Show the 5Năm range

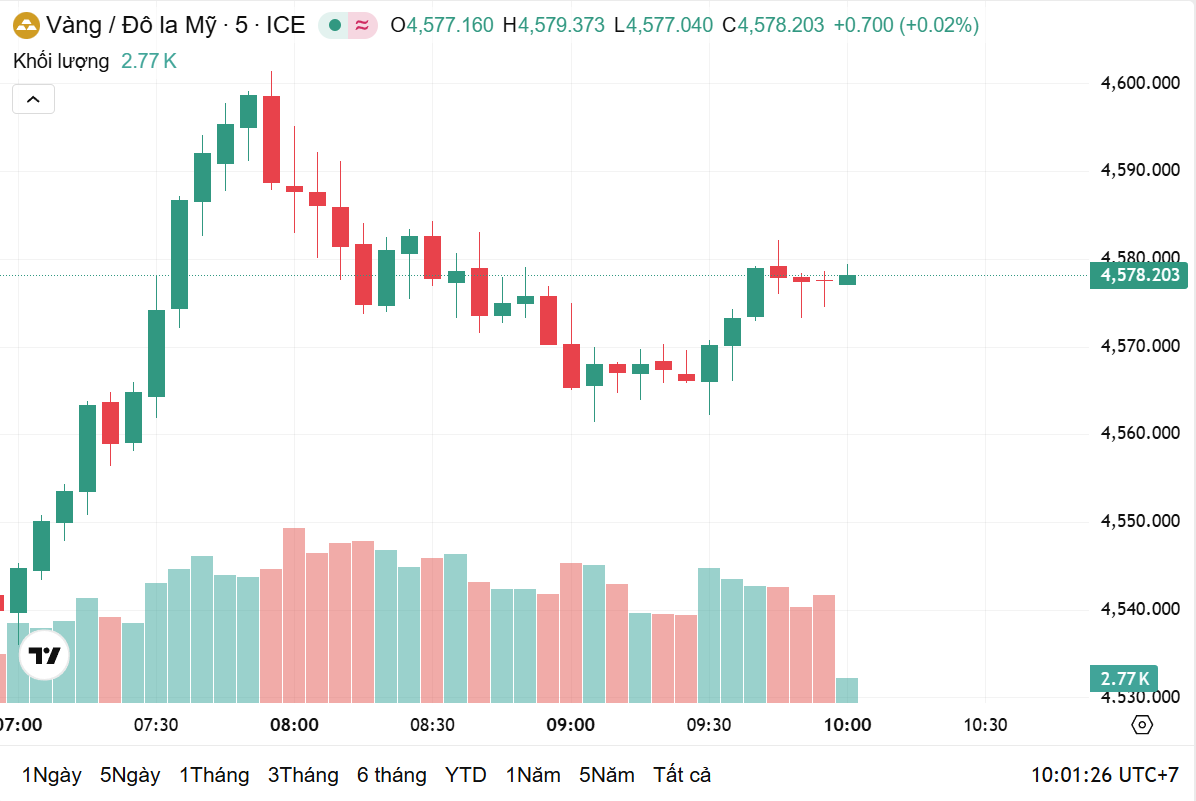tap(606, 775)
